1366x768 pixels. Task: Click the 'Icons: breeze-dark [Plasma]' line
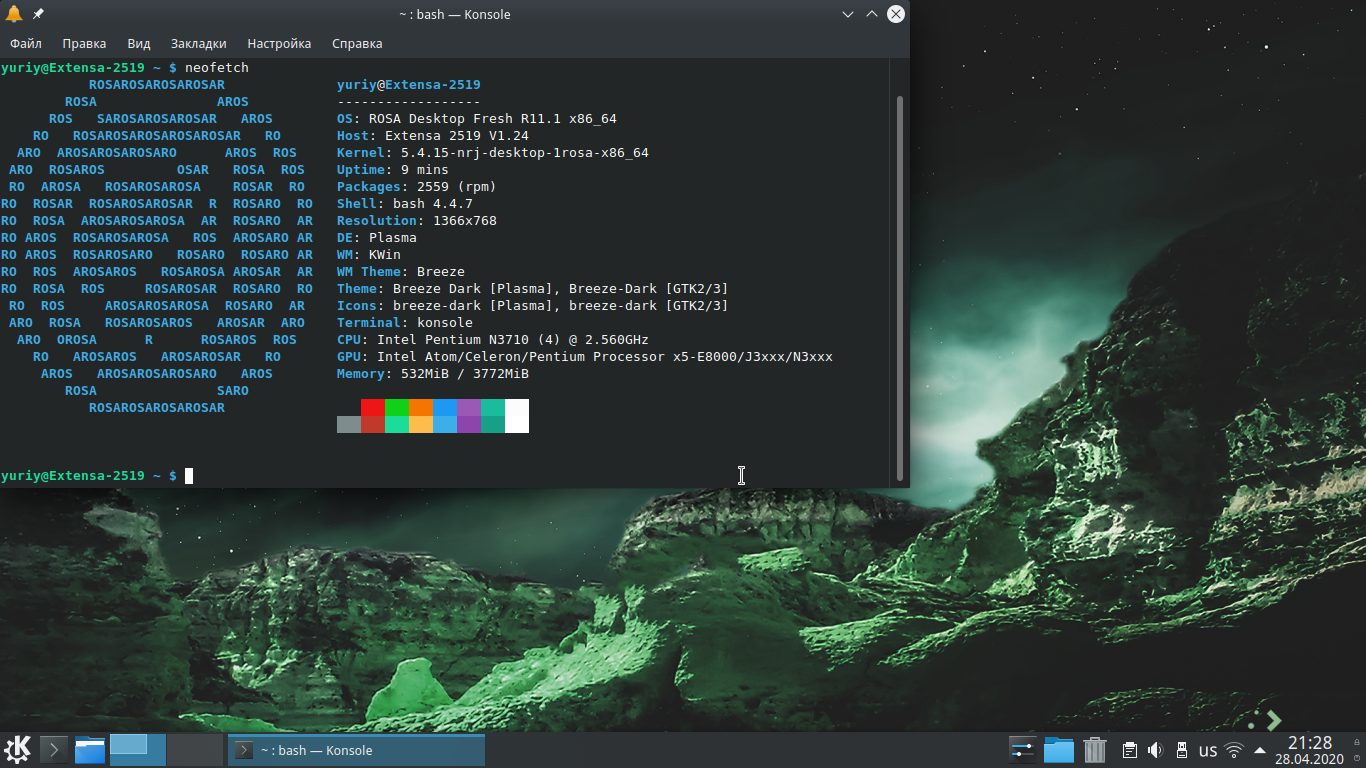click(533, 306)
